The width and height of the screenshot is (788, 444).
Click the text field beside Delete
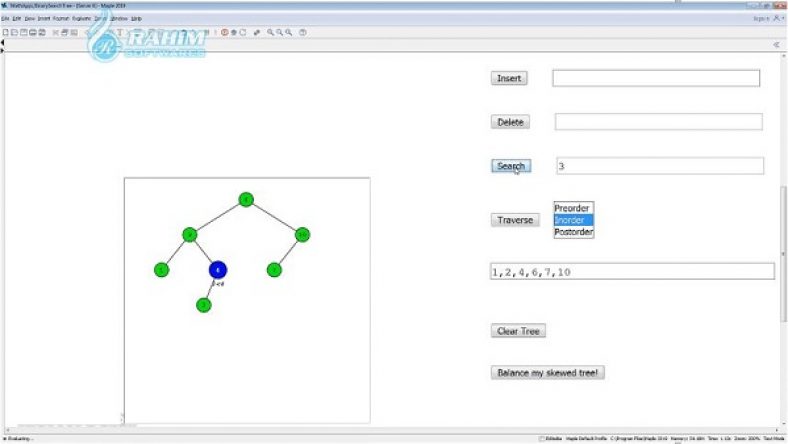(658, 122)
